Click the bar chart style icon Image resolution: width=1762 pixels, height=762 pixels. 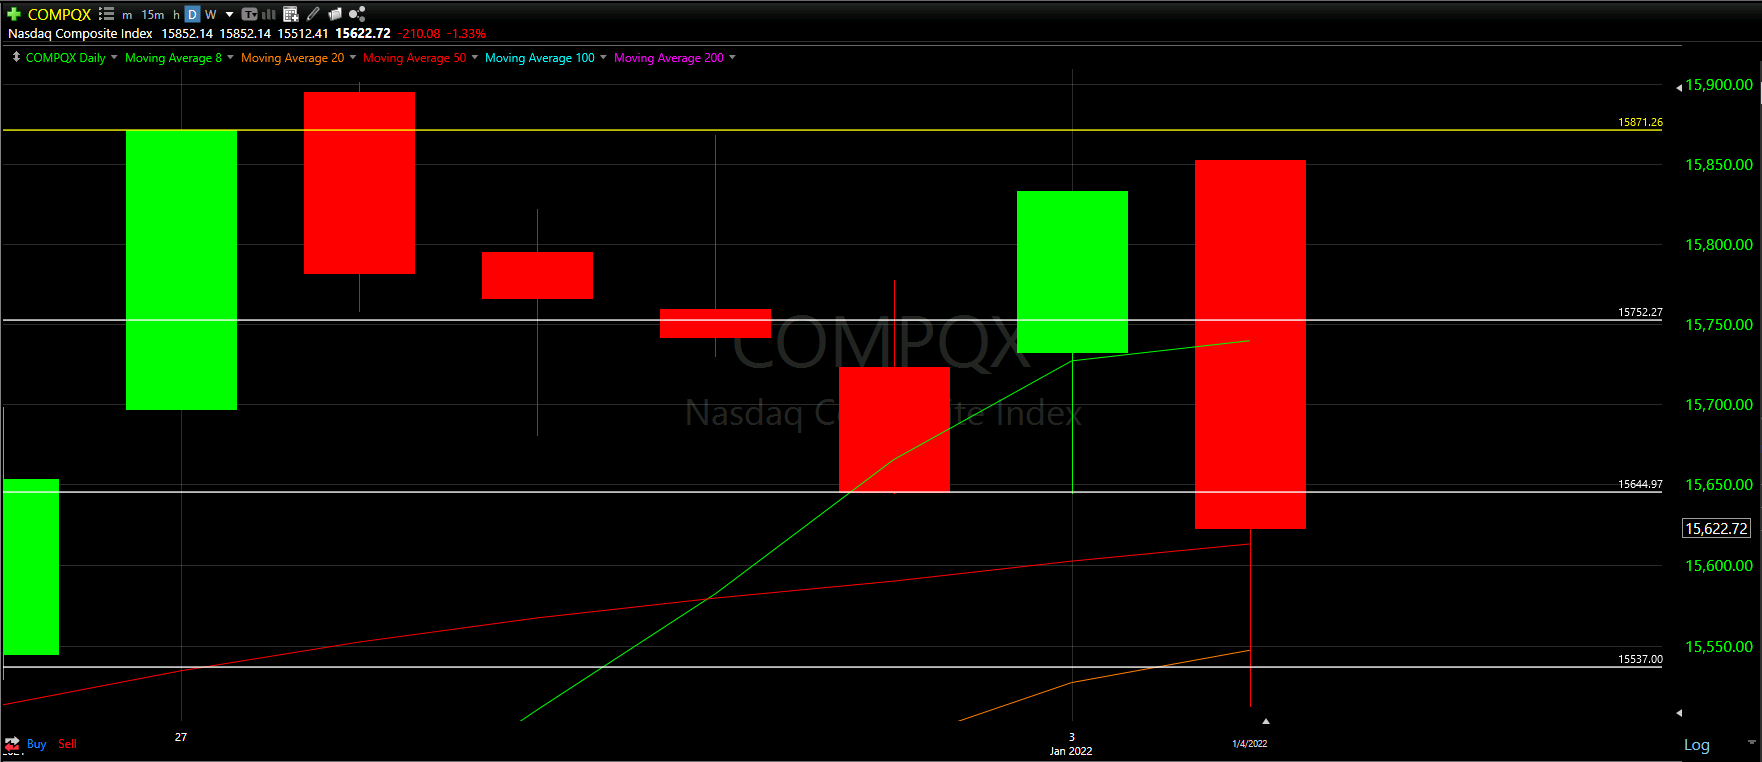(x=269, y=14)
